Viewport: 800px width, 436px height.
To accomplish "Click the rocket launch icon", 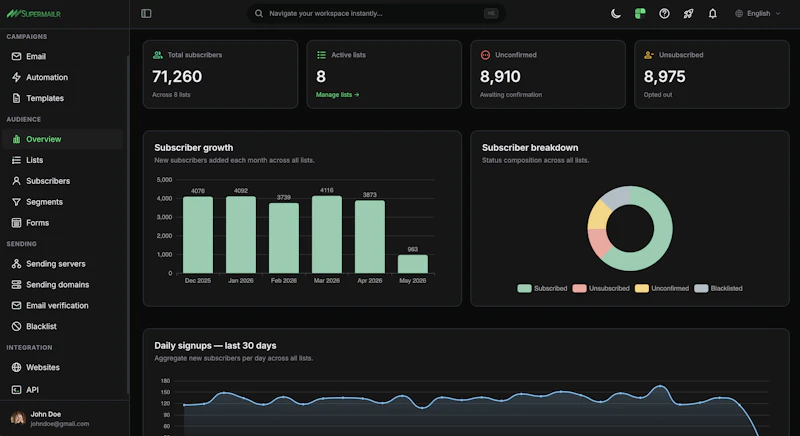I will [688, 13].
